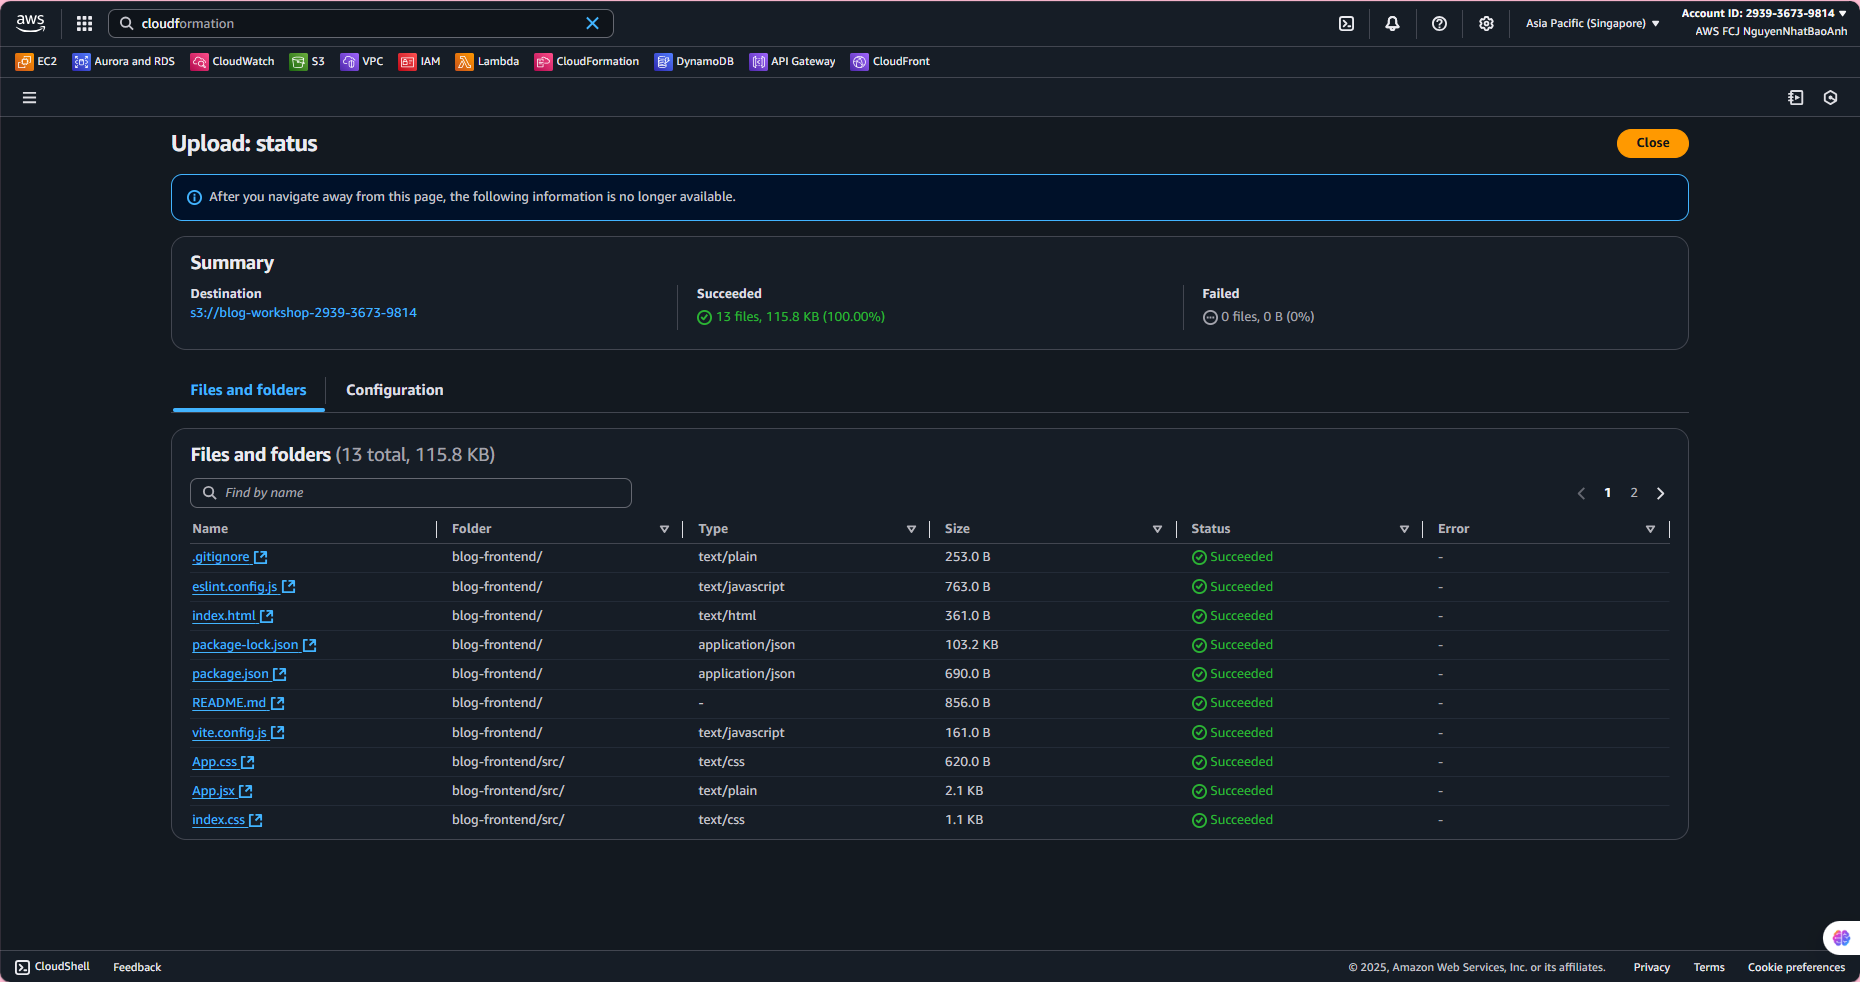Viewport: 1860px width, 982px height.
Task: Open CloudShell from the top bar icon
Action: (x=1346, y=23)
